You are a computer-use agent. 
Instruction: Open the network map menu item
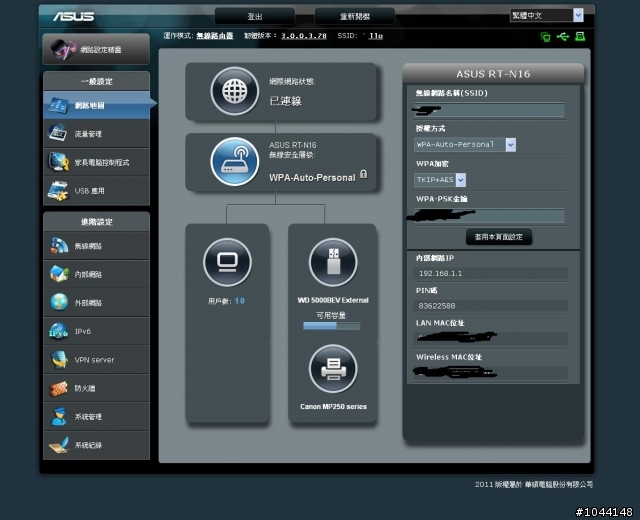click(96, 105)
